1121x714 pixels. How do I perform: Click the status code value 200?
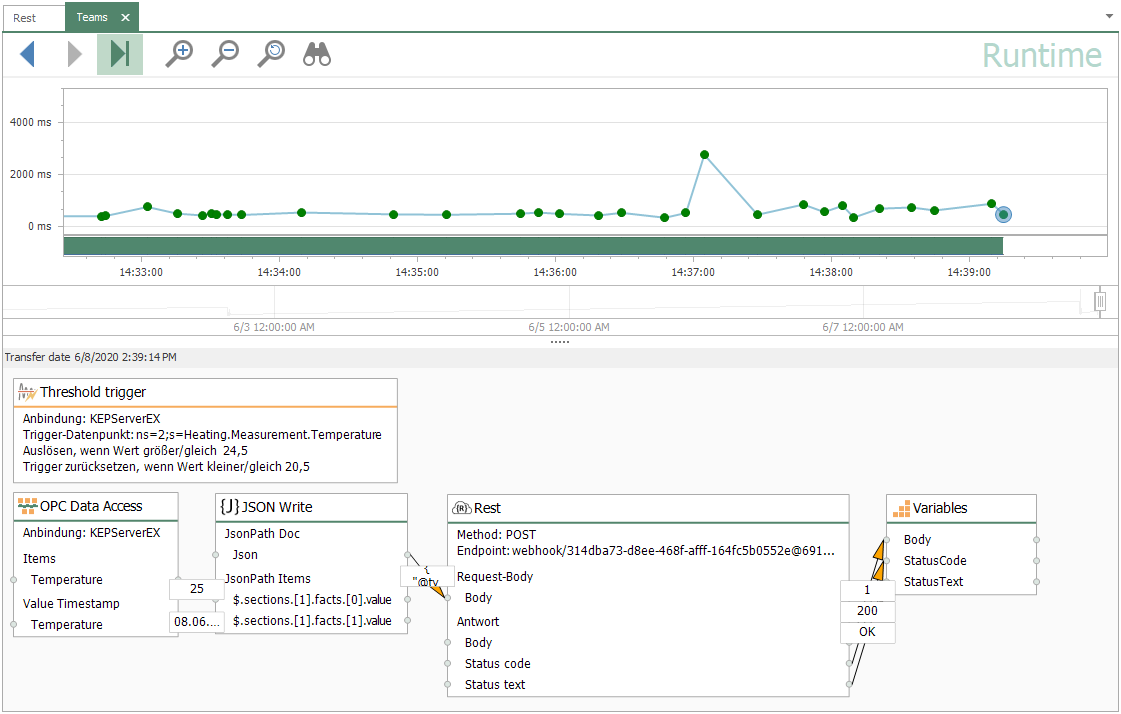867,611
